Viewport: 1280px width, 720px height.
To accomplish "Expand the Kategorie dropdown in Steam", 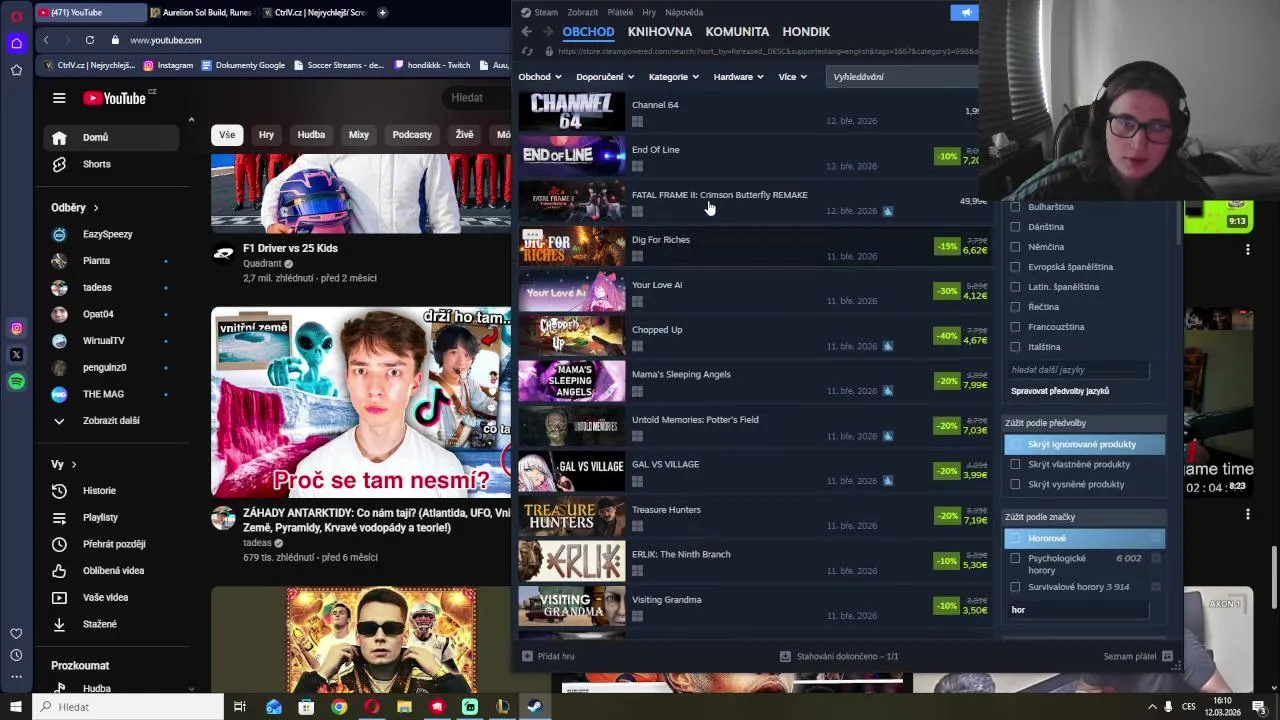I will (x=674, y=77).
